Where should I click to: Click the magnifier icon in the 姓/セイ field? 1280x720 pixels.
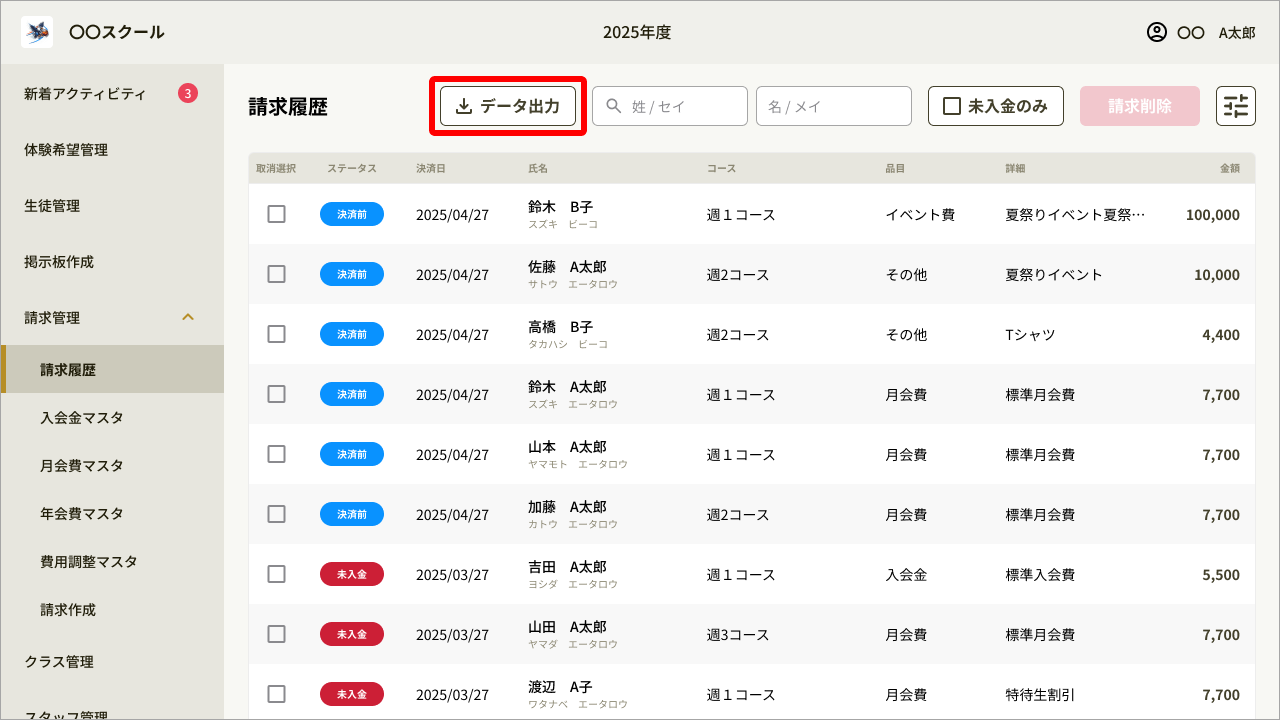[x=613, y=105]
